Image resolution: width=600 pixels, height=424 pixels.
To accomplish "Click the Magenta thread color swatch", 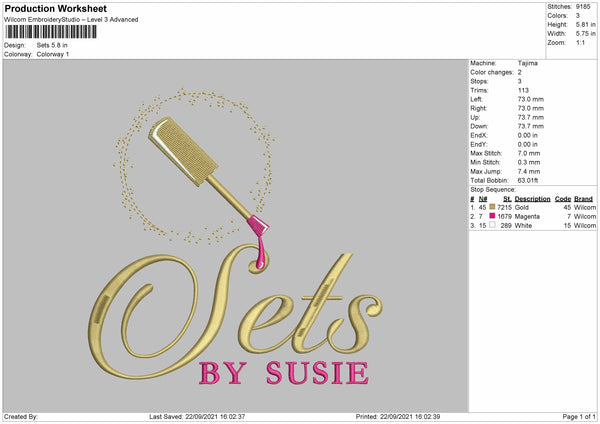I will click(492, 216).
